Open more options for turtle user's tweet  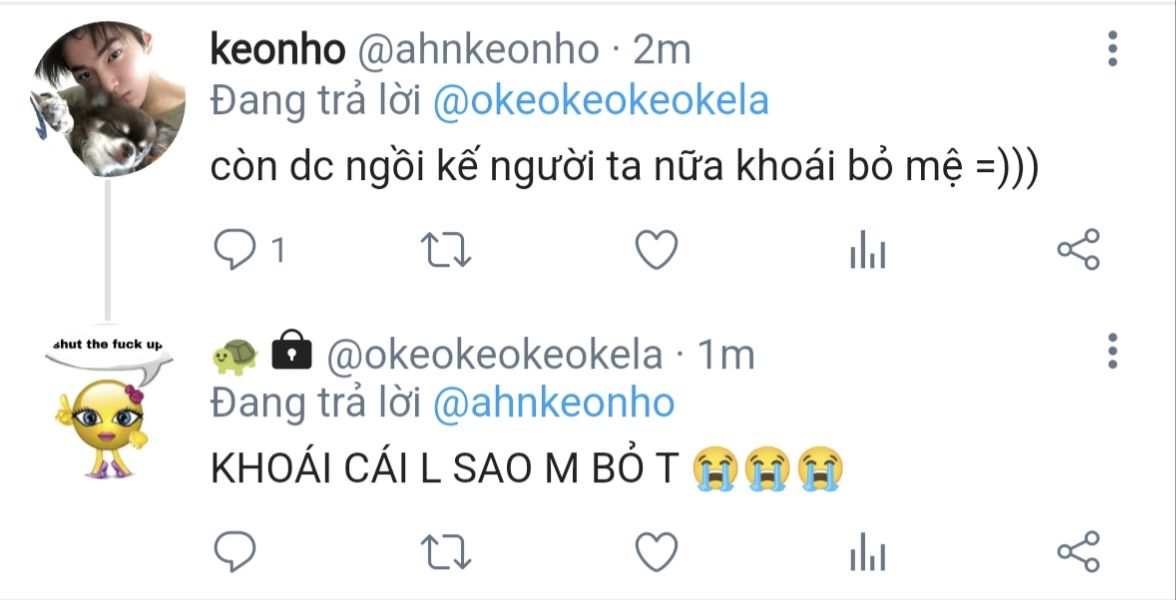coord(1112,351)
